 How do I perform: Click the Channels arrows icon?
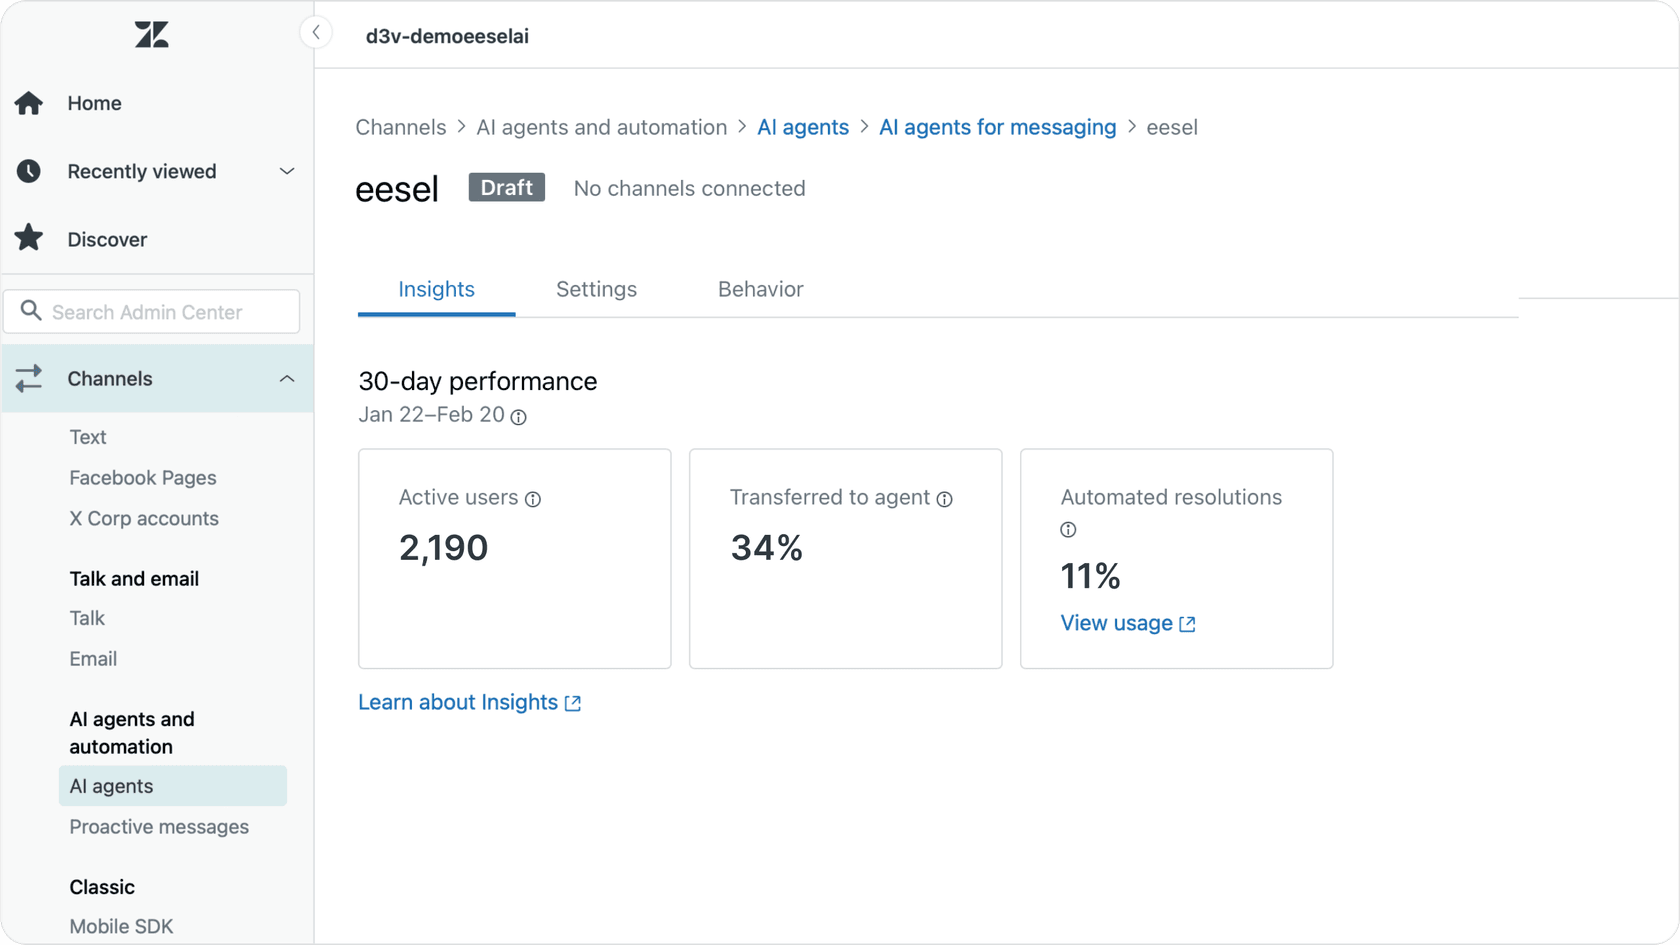pos(29,378)
